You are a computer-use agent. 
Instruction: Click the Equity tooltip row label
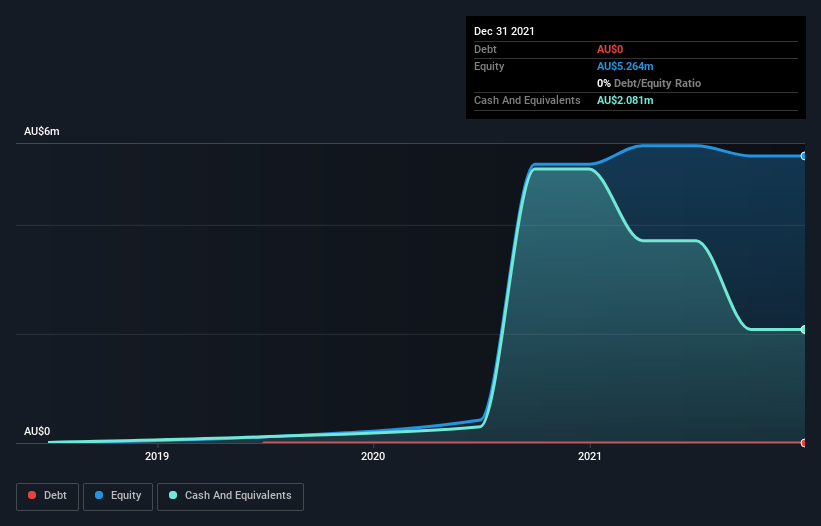click(489, 66)
